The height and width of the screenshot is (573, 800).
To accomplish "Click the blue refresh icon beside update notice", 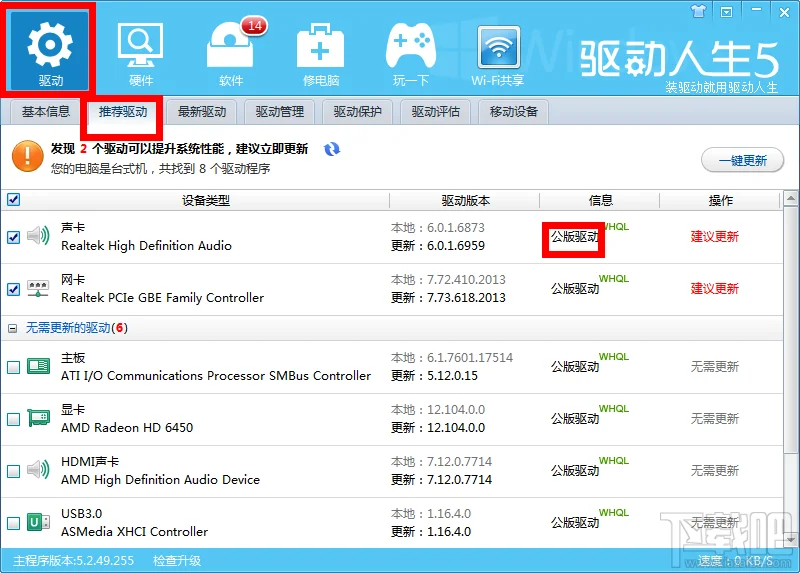I will [332, 150].
